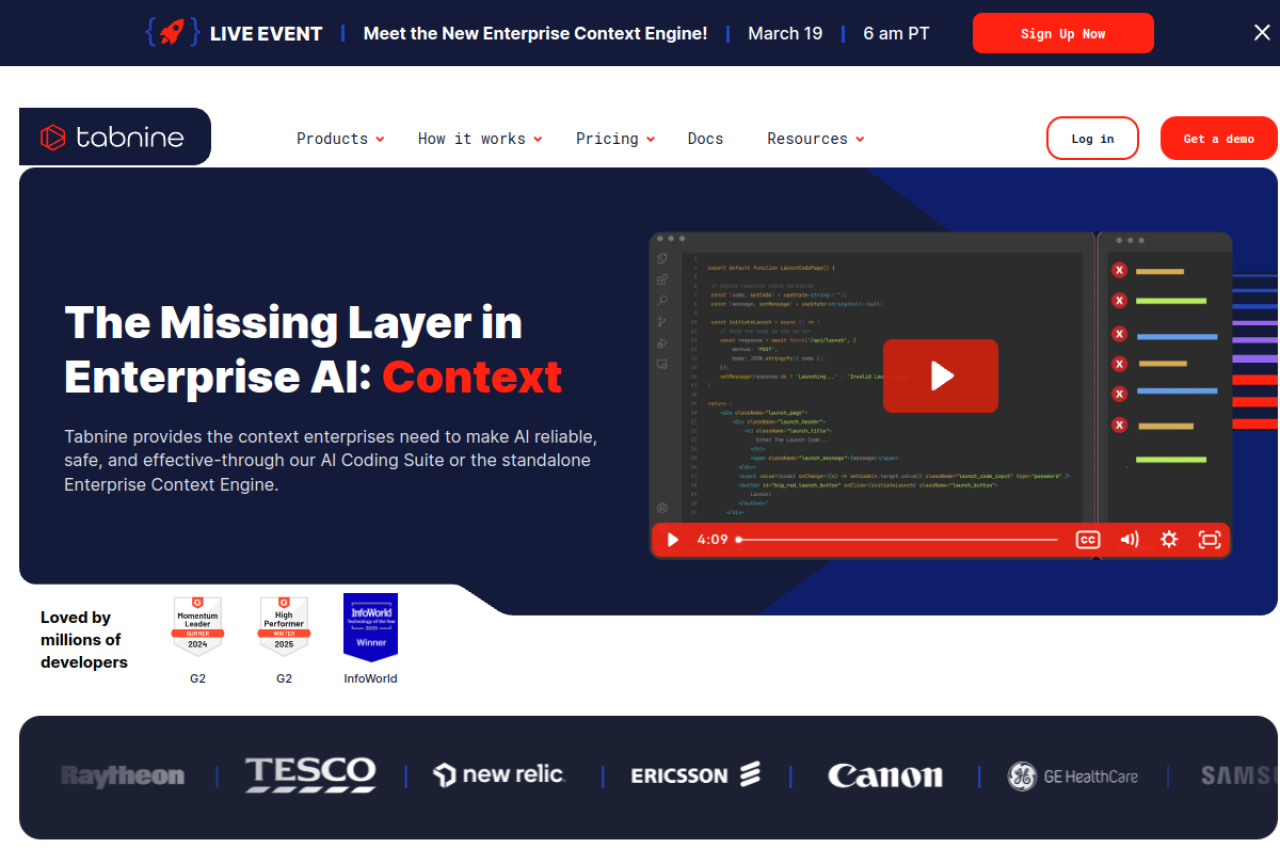Expand the Pricing dropdown chevron
Viewport: 1280px width, 853px height.
(651, 140)
